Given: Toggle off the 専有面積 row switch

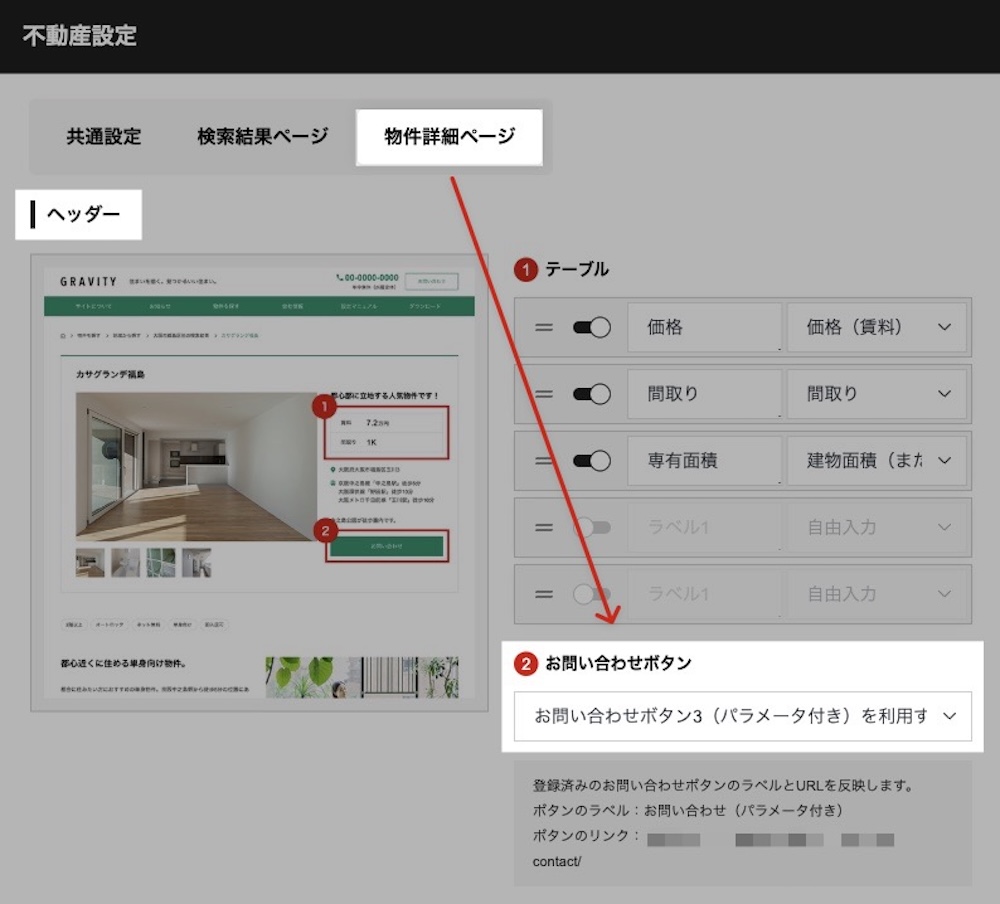Looking at the screenshot, I should [x=592, y=461].
